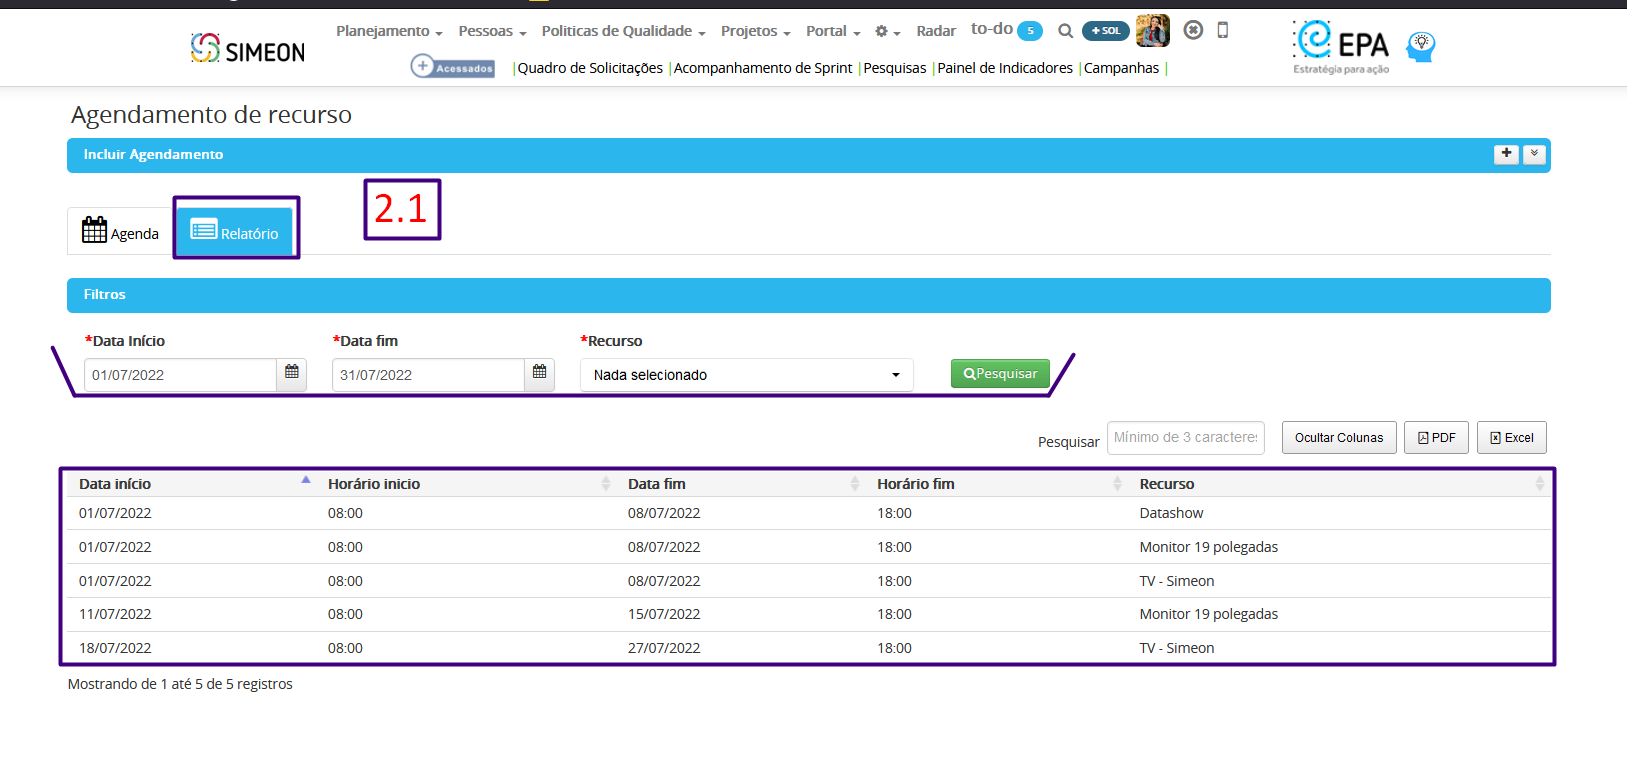Open the settings gear dropdown
This screenshot has height=765, width=1627.
point(887,31)
